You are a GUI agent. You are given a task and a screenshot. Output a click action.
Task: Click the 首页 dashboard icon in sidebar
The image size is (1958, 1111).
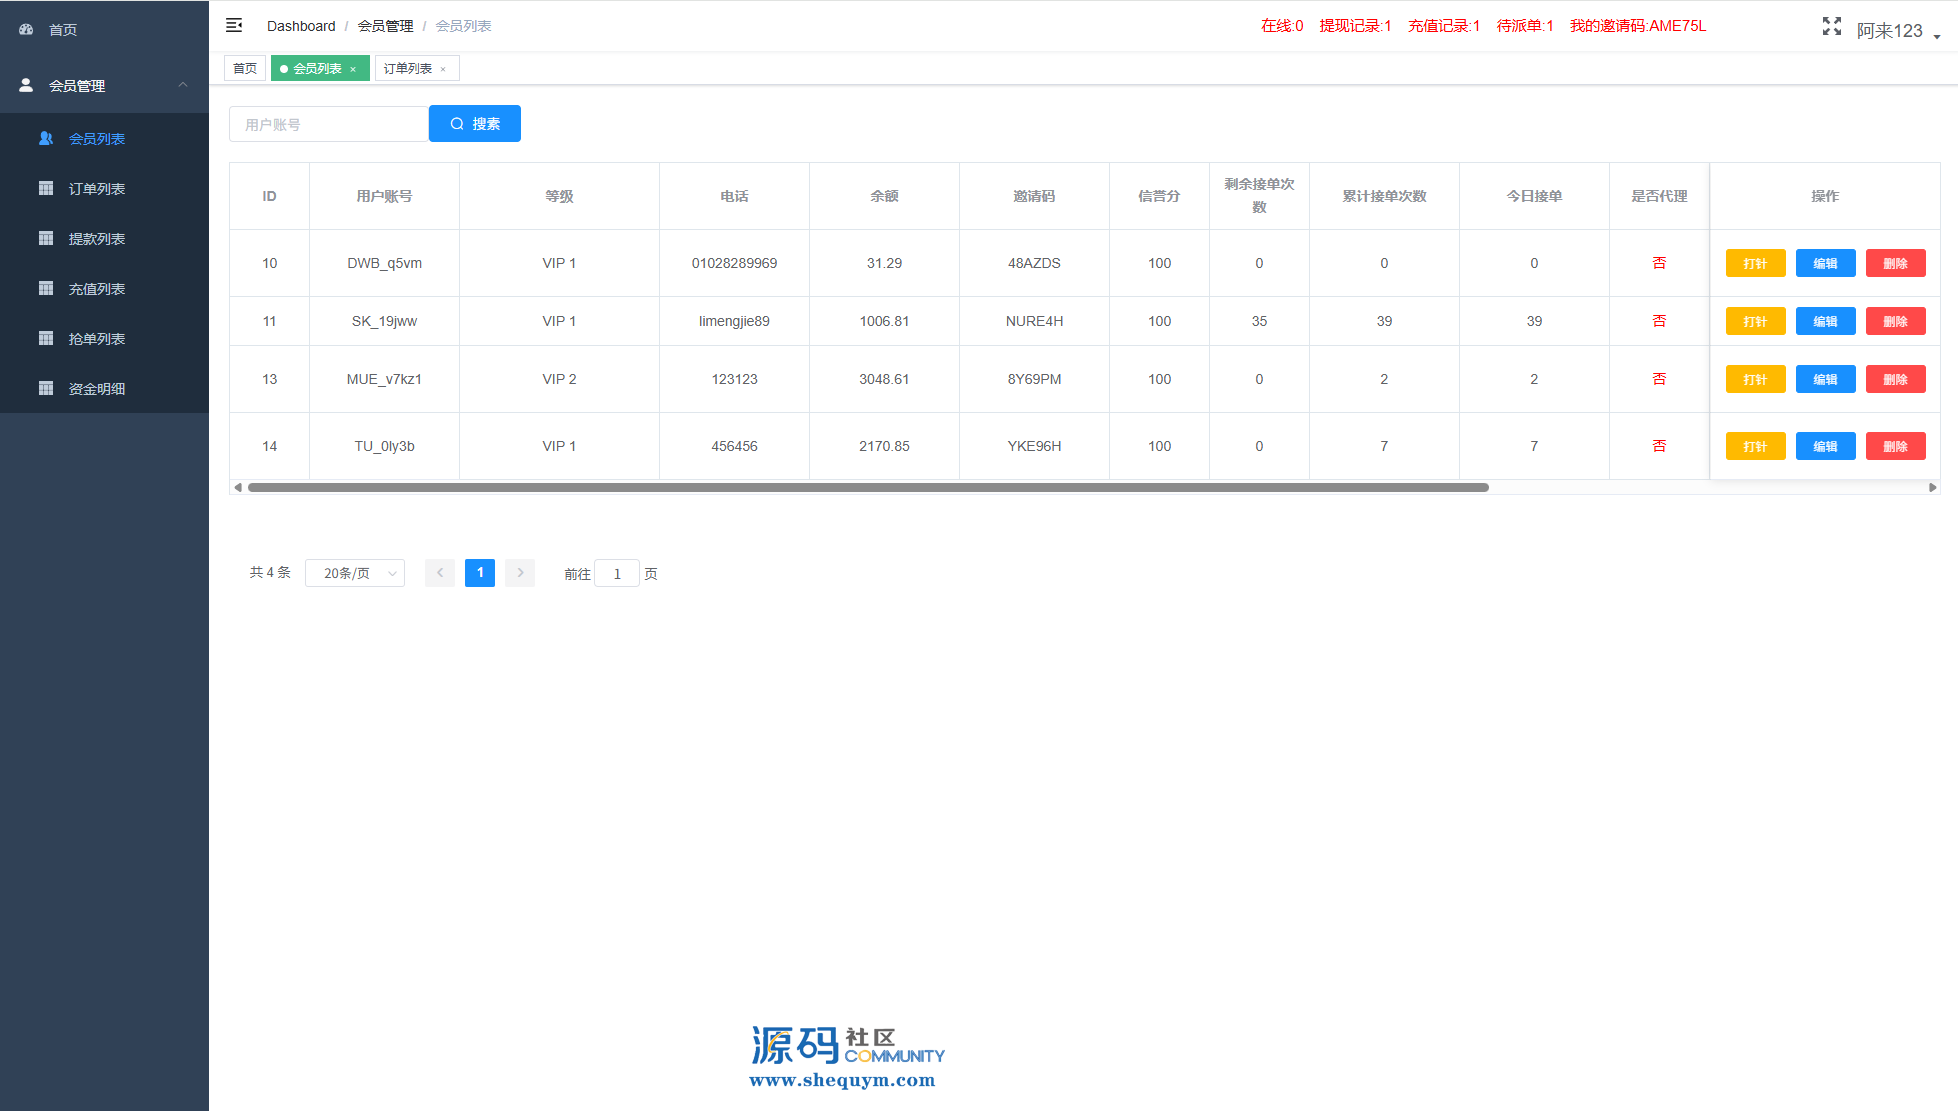[27, 30]
